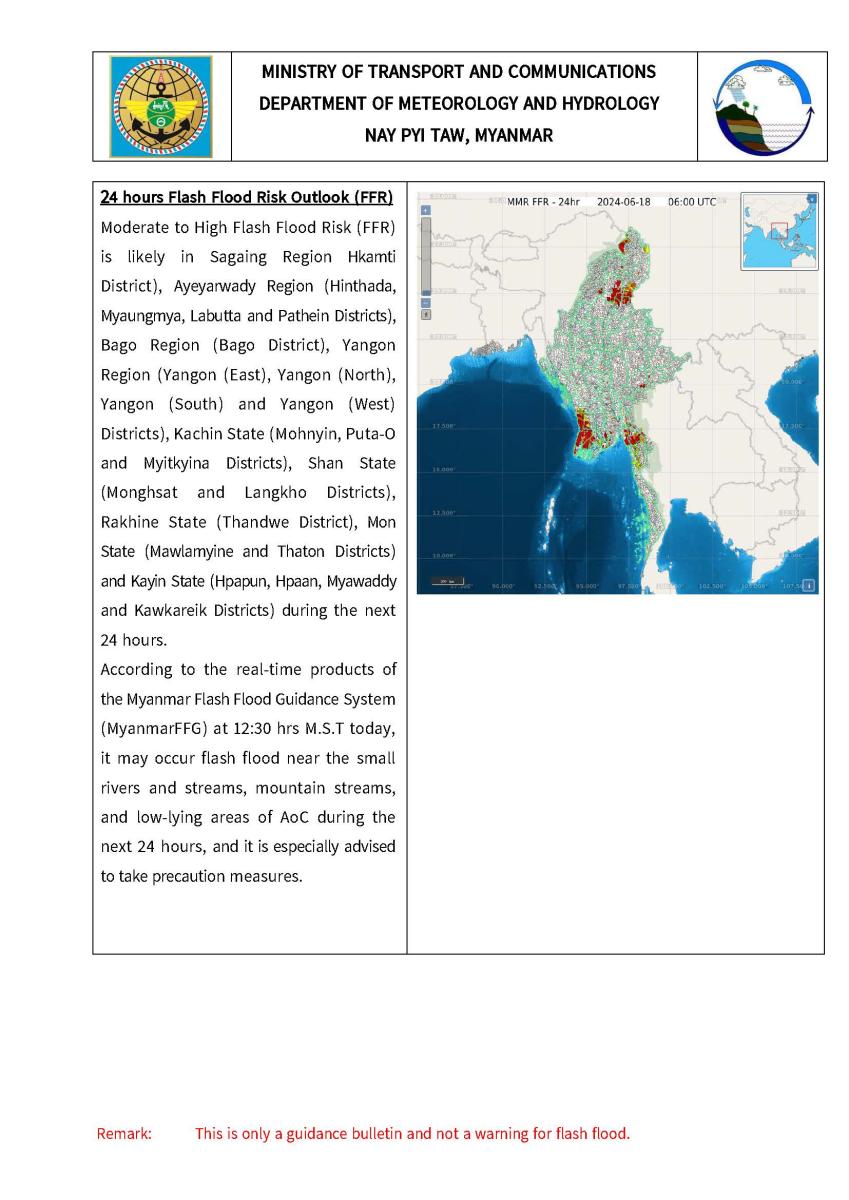Click the "State (Mawlamyine and Thaton Districts)" line
Viewport: 849px width, 1200px height.
tap(248, 552)
